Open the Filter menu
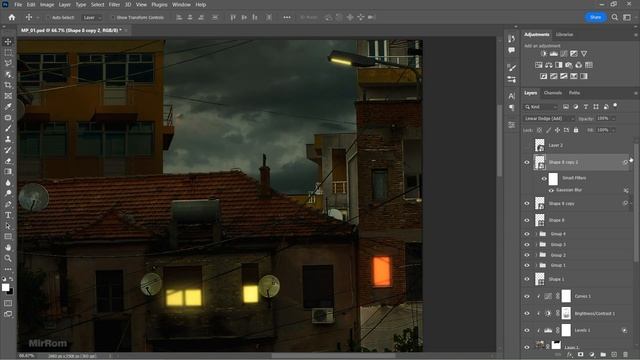 point(114,4)
